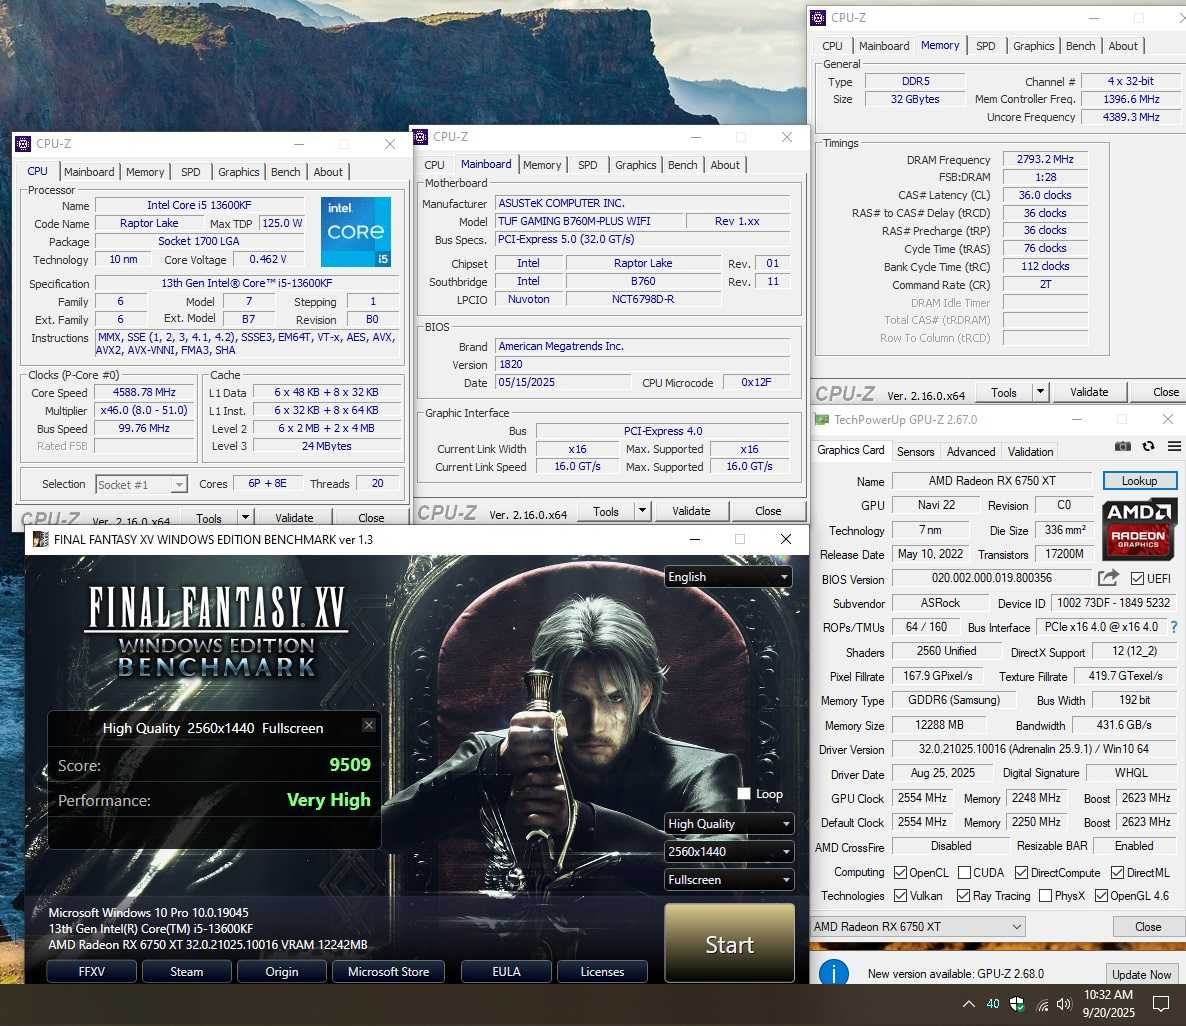Expand Tools arrow in the CPU-Z Memory window
Screen dimensions: 1186x1026
pos(1041,392)
